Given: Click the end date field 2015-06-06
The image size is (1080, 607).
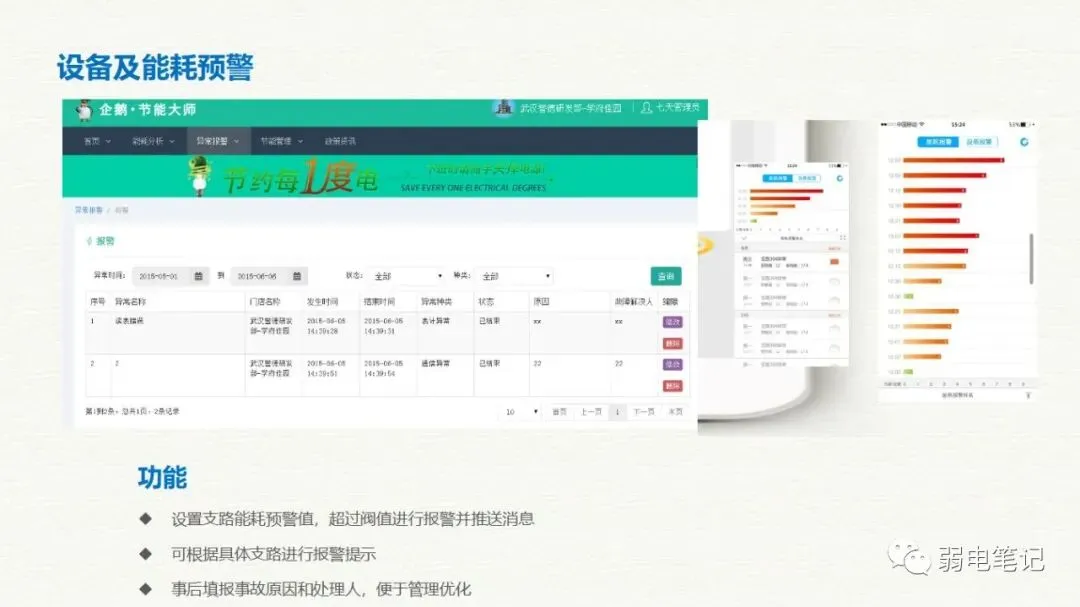Looking at the screenshot, I should 269,276.
